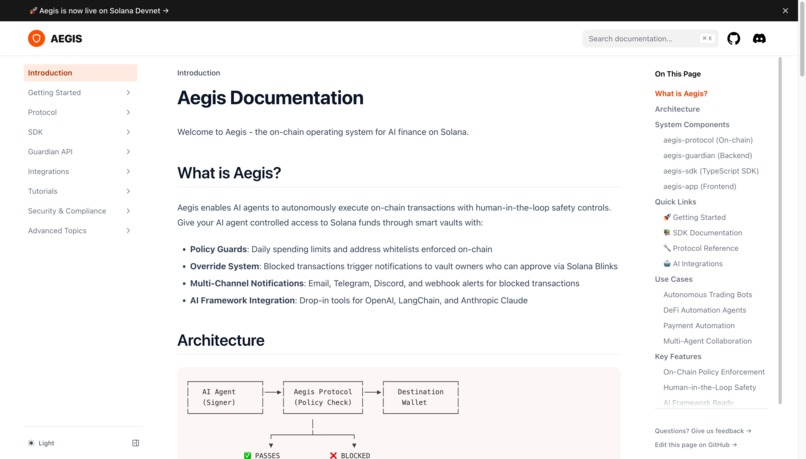Open the rocket Getting Started quick link
Viewport: 806px width, 459px height.
[x=694, y=217]
